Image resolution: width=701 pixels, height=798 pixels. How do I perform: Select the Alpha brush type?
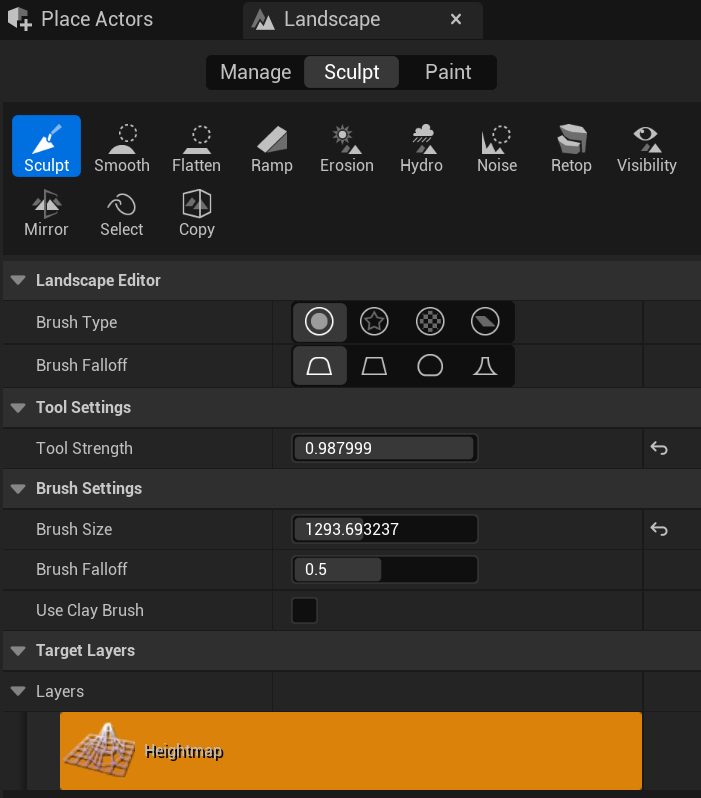coord(374,322)
